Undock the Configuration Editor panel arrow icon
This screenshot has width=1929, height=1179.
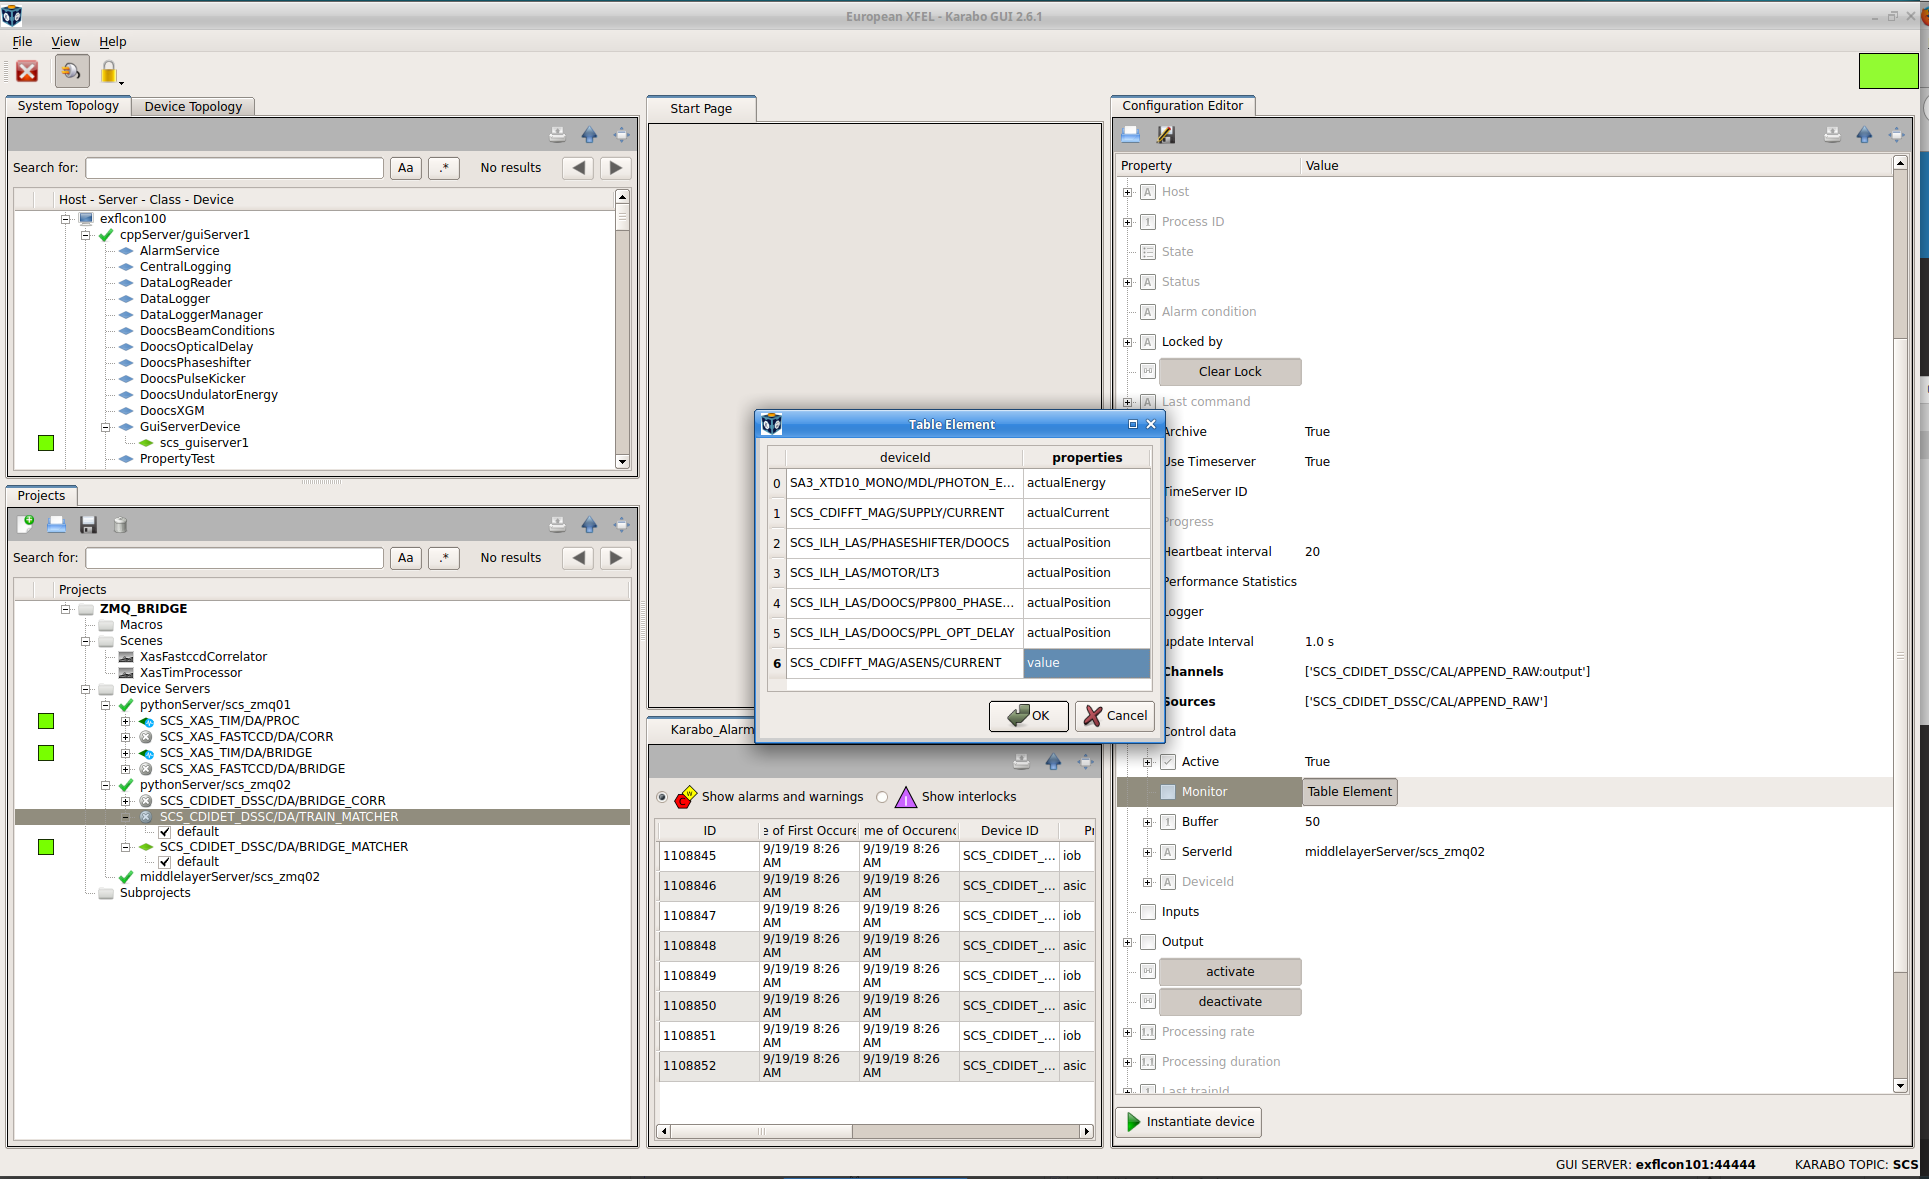tap(1864, 134)
